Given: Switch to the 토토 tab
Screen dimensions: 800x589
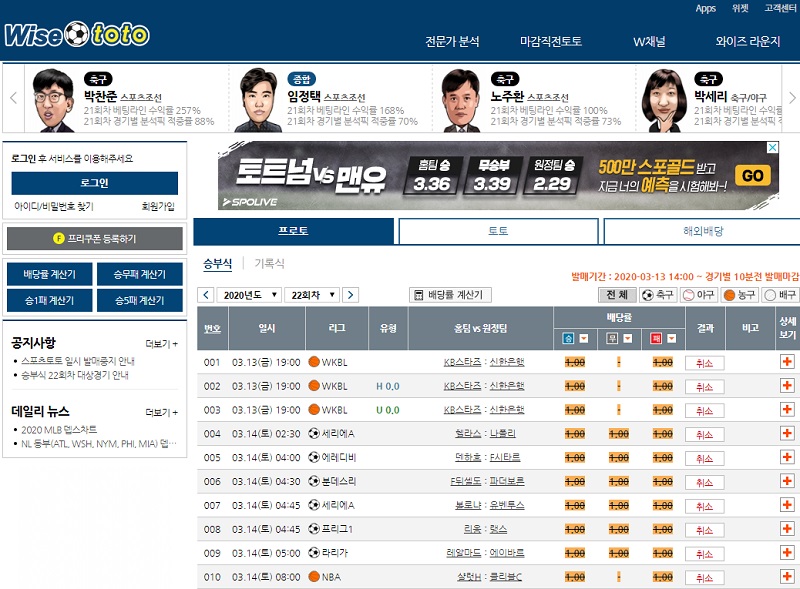Looking at the screenshot, I should (498, 231).
